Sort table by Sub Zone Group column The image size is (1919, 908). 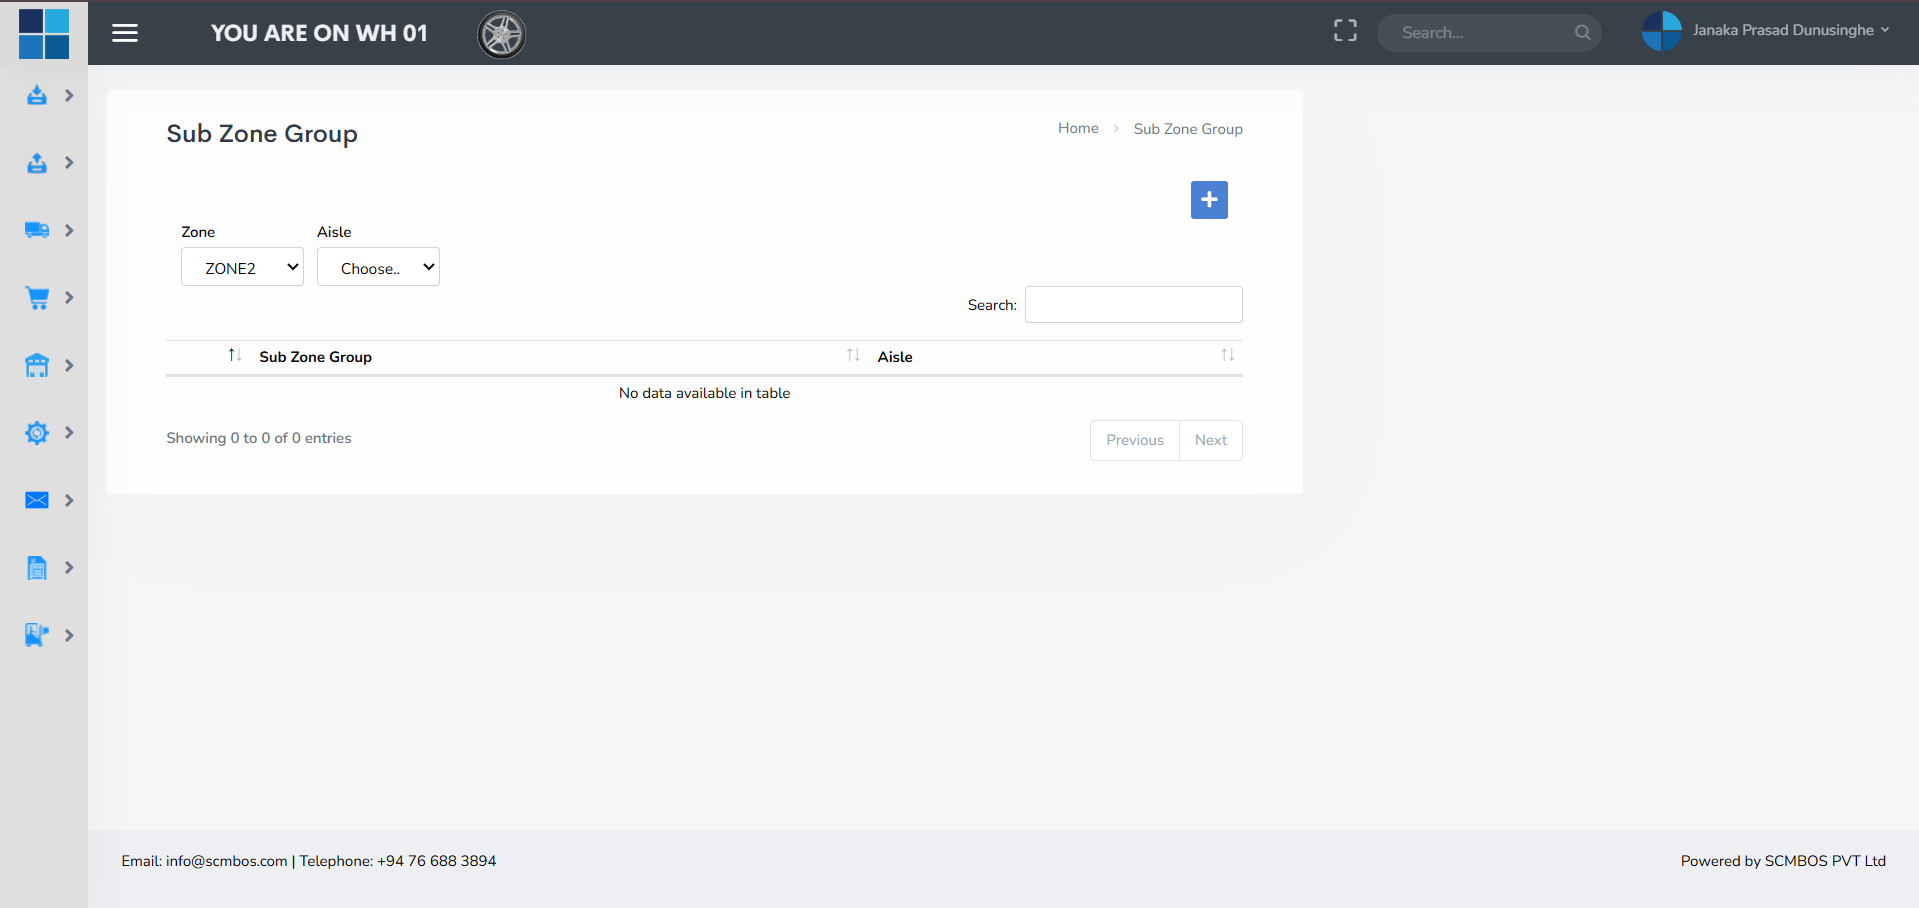[315, 357]
